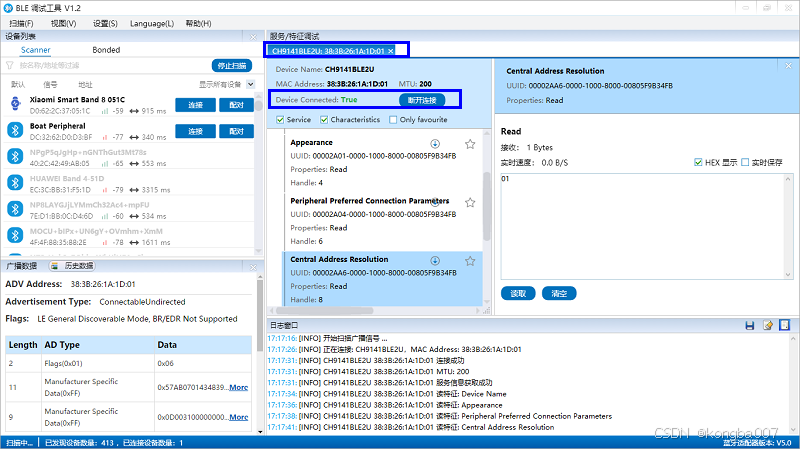The image size is (800, 449).
Task: Click the read data hex text area
Action: 646,227
